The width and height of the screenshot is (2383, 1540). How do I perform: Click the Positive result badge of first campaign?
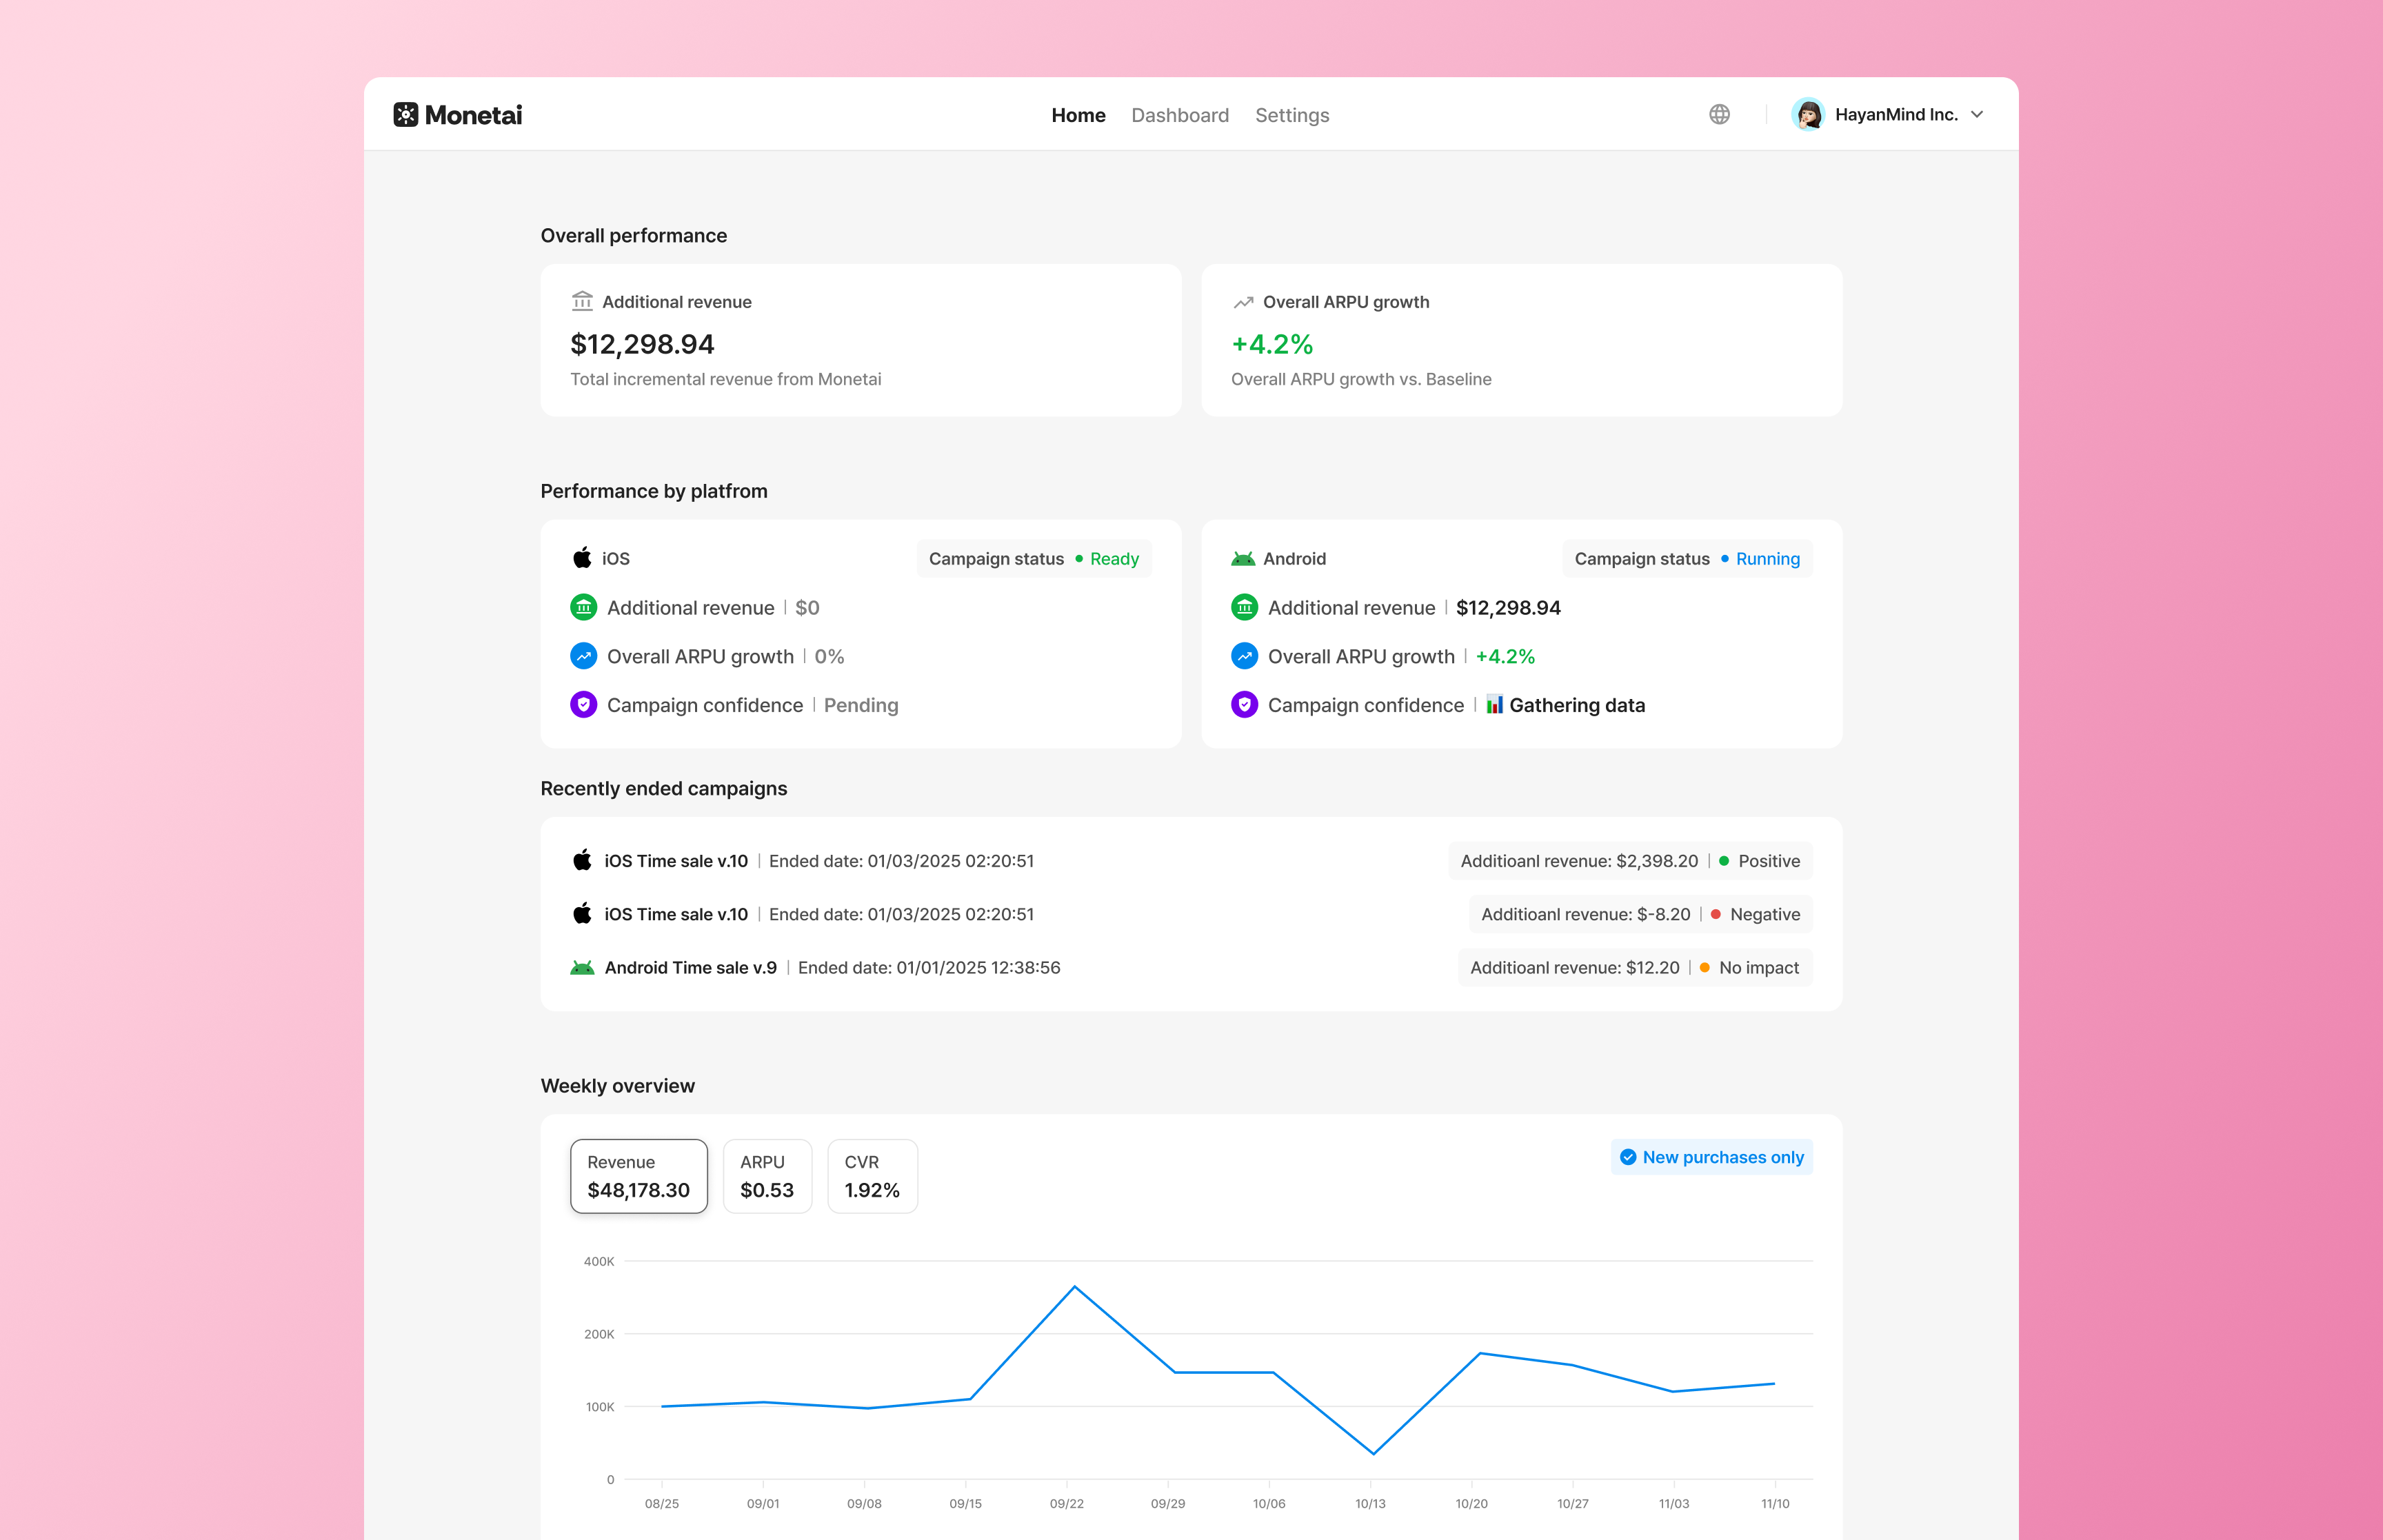click(1758, 861)
